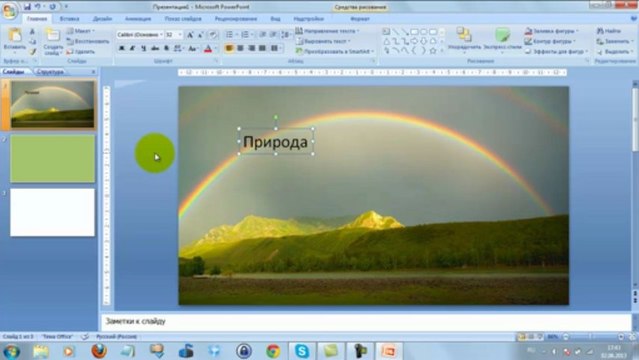This screenshot has height=360, width=639.
Task: Toggle strikethrough formatting
Action: click(155, 49)
